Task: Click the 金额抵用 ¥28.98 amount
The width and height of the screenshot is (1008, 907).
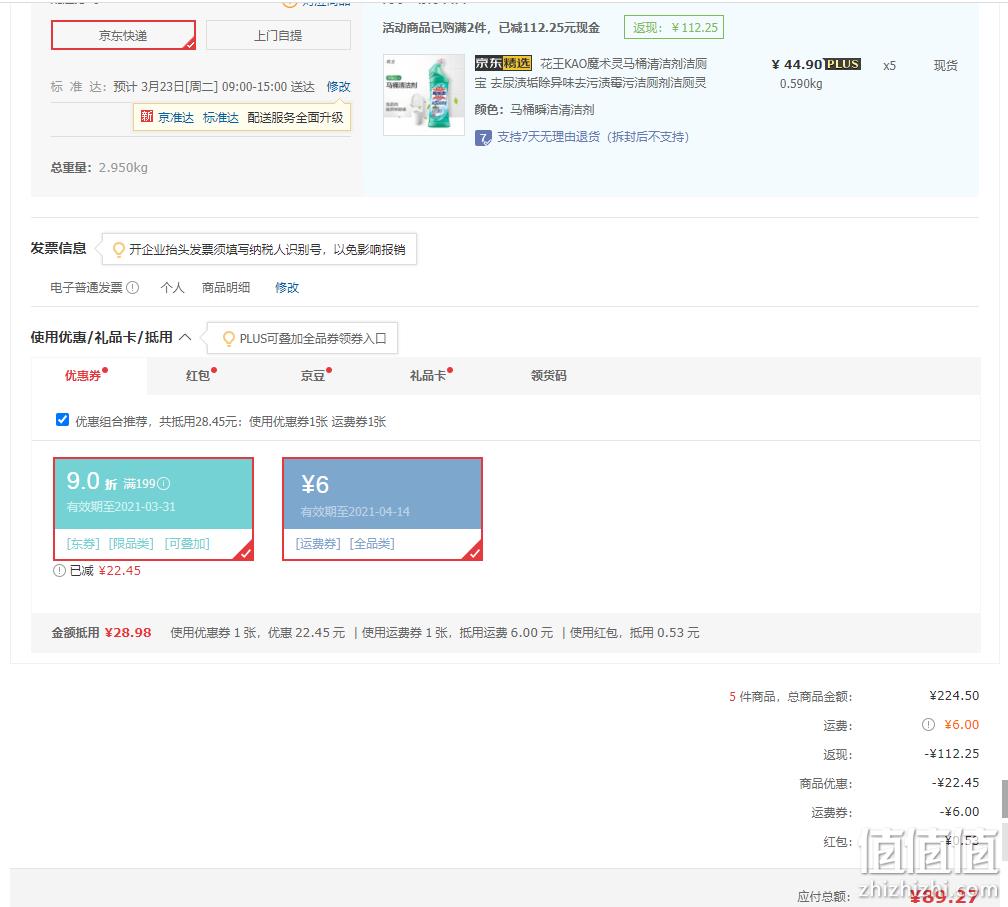Action: tap(128, 633)
